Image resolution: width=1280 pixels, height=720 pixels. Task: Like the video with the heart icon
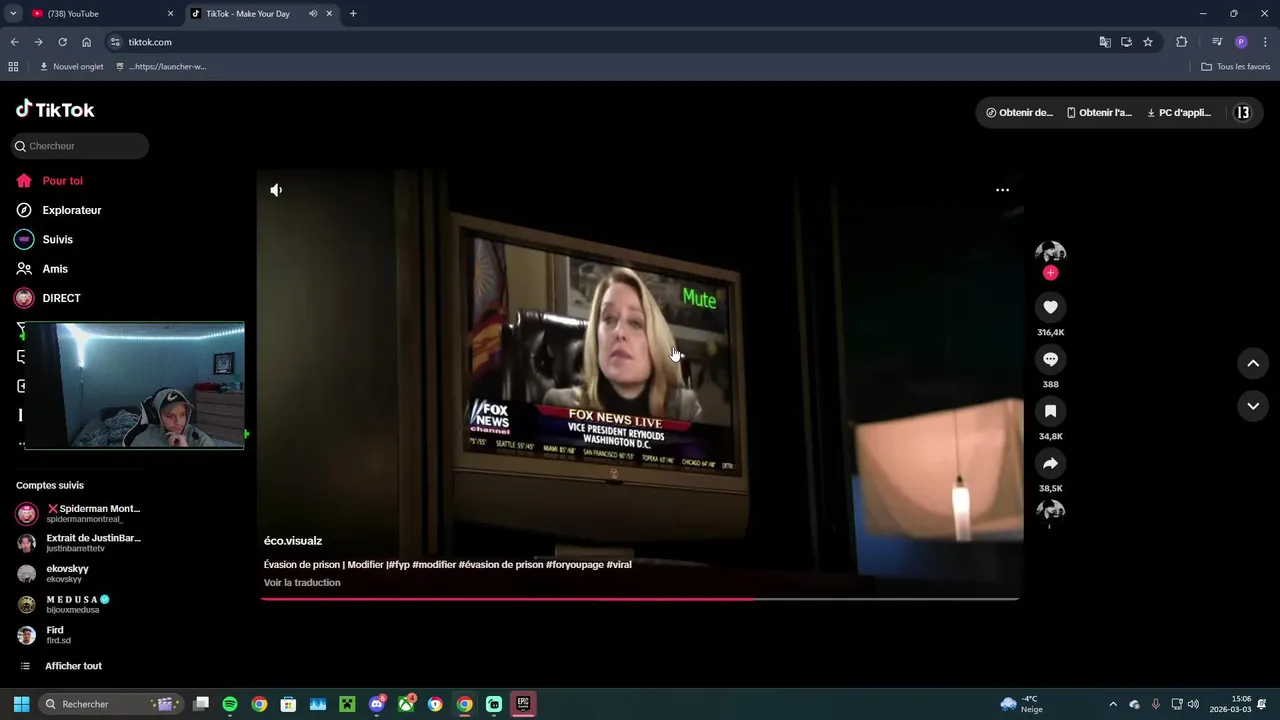[x=1050, y=307]
